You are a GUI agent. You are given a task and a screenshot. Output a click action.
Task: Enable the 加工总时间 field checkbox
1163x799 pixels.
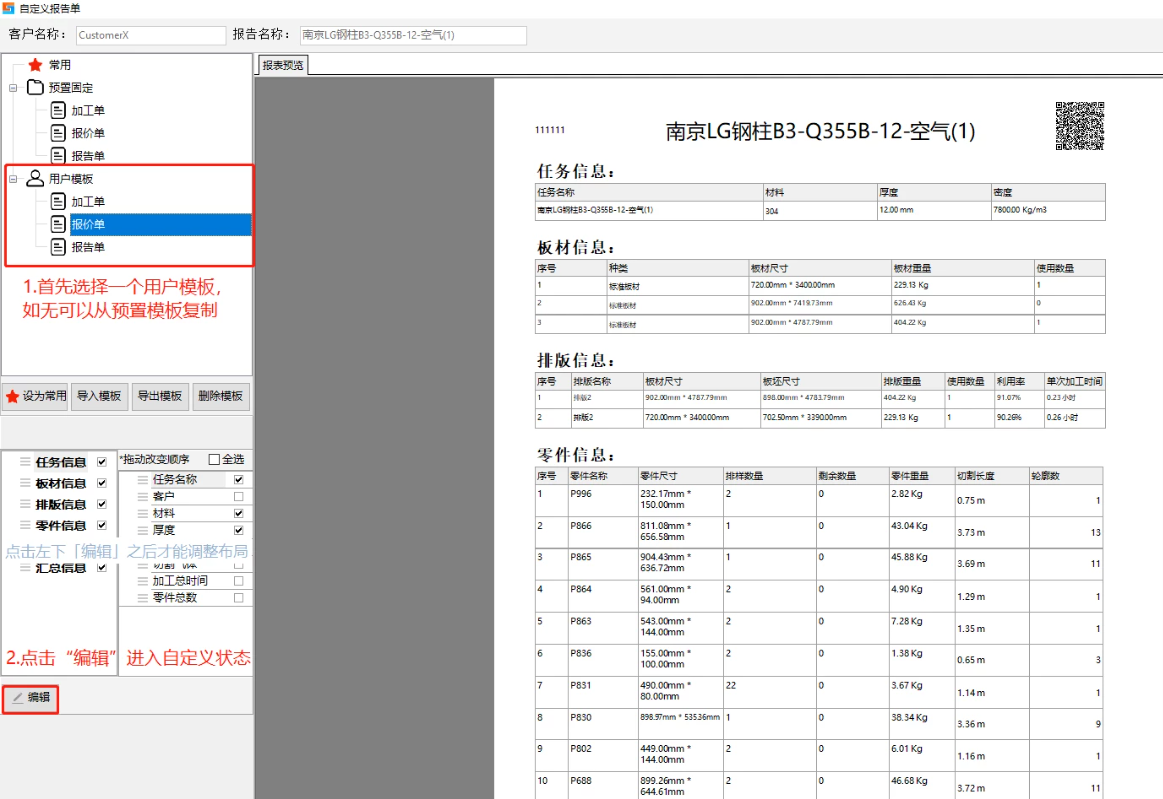(x=239, y=581)
